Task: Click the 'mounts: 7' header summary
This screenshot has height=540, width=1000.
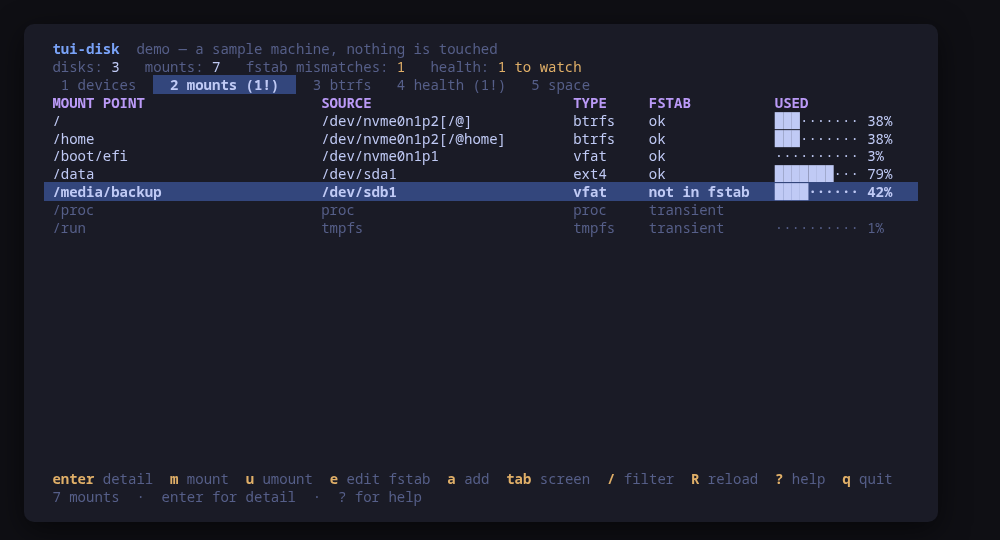Action: (182, 67)
